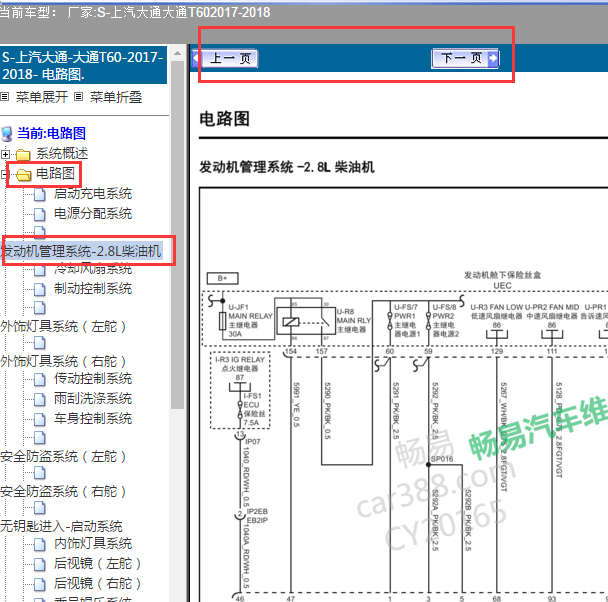Click the 菜单折叠 list icon
The width and height of the screenshot is (608, 602).
pos(78,97)
